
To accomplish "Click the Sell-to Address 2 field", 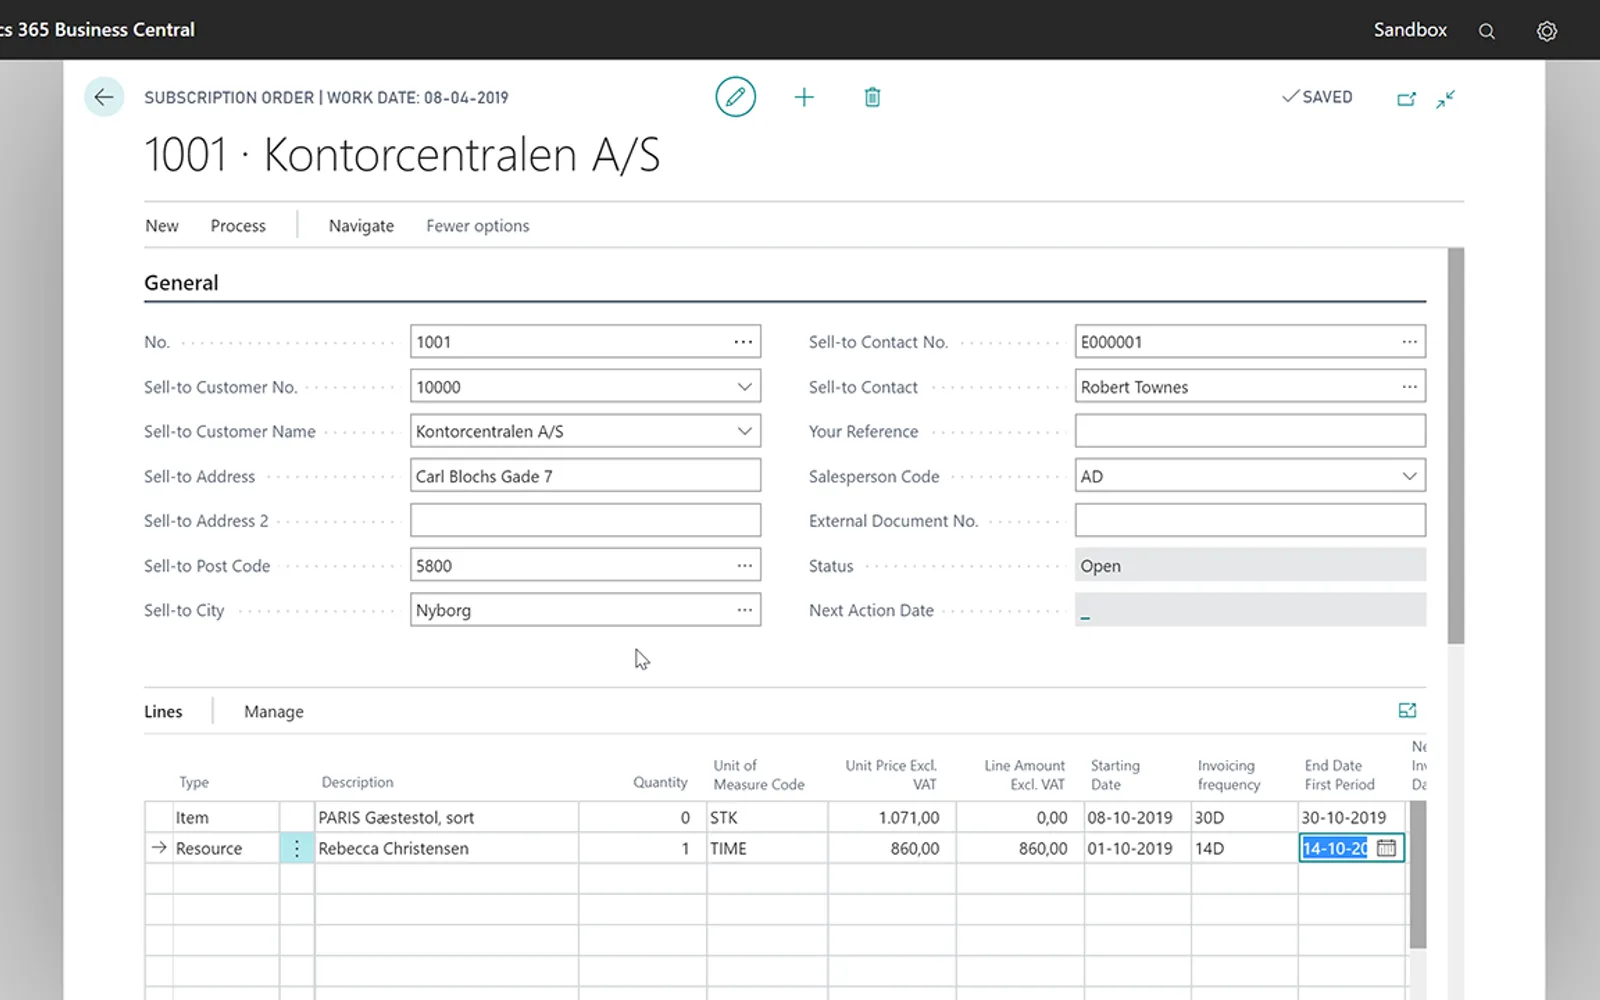I will [585, 520].
